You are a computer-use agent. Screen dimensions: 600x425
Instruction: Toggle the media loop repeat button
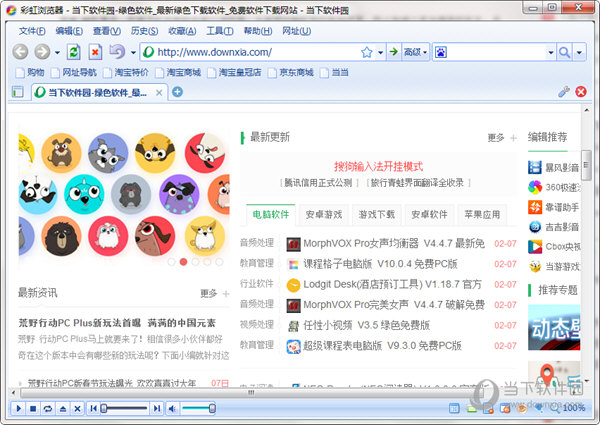[48, 409]
